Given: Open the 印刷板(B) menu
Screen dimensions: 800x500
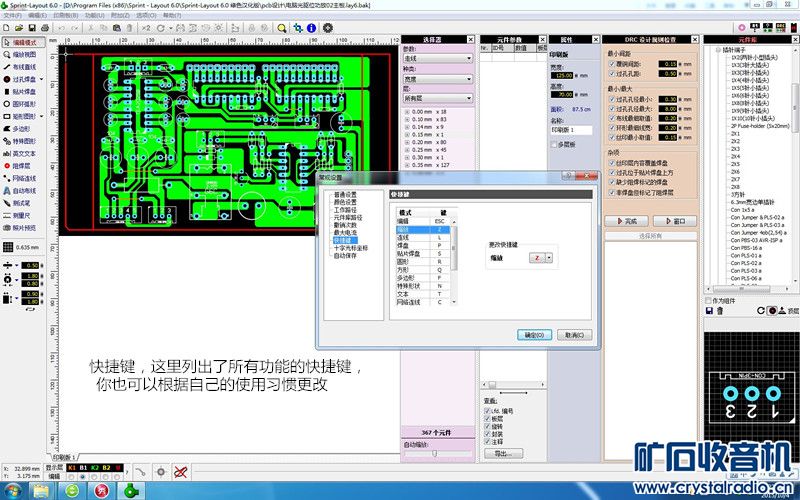Looking at the screenshot, I should [x=65, y=15].
